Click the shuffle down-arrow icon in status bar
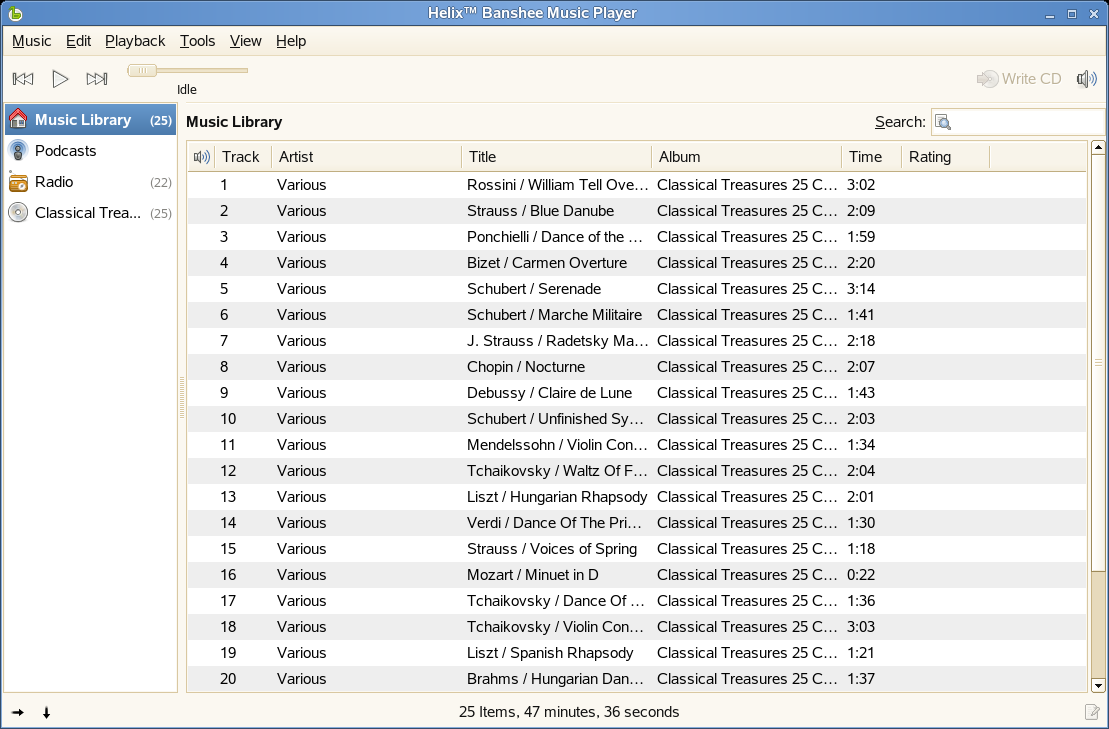 pyautogui.click(x=47, y=713)
